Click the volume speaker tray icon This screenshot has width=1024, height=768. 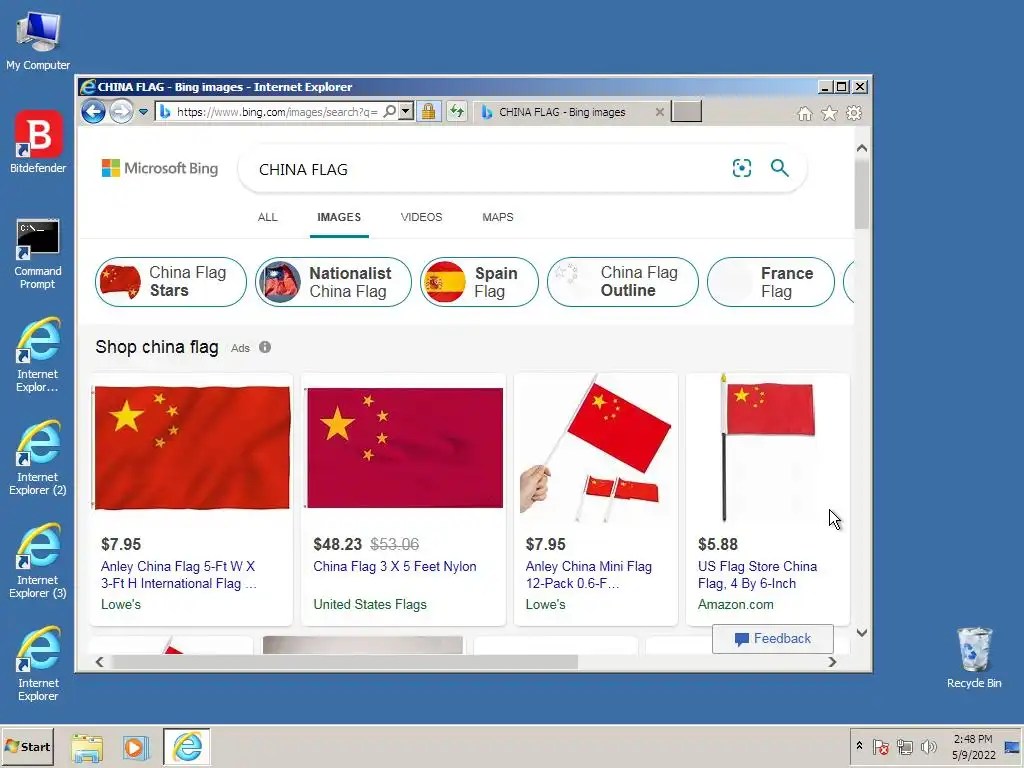point(928,746)
